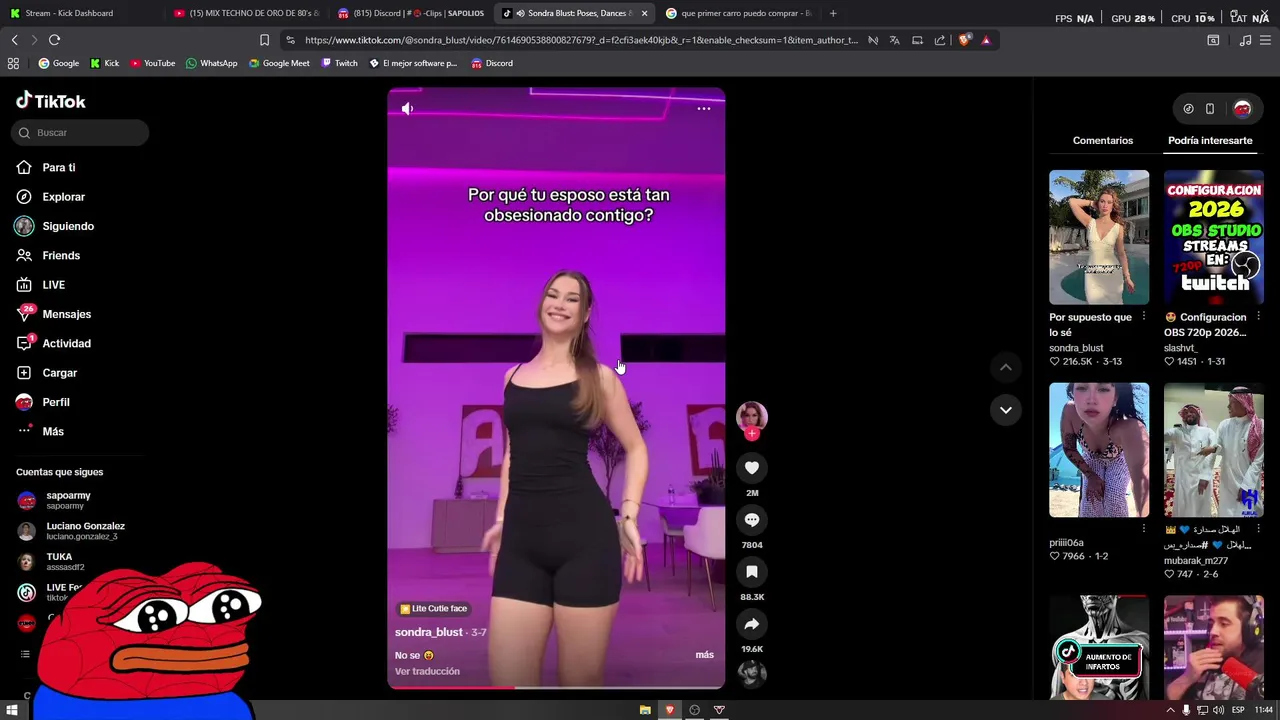
Task: Open a new browser tab with plus
Action: coord(833,13)
